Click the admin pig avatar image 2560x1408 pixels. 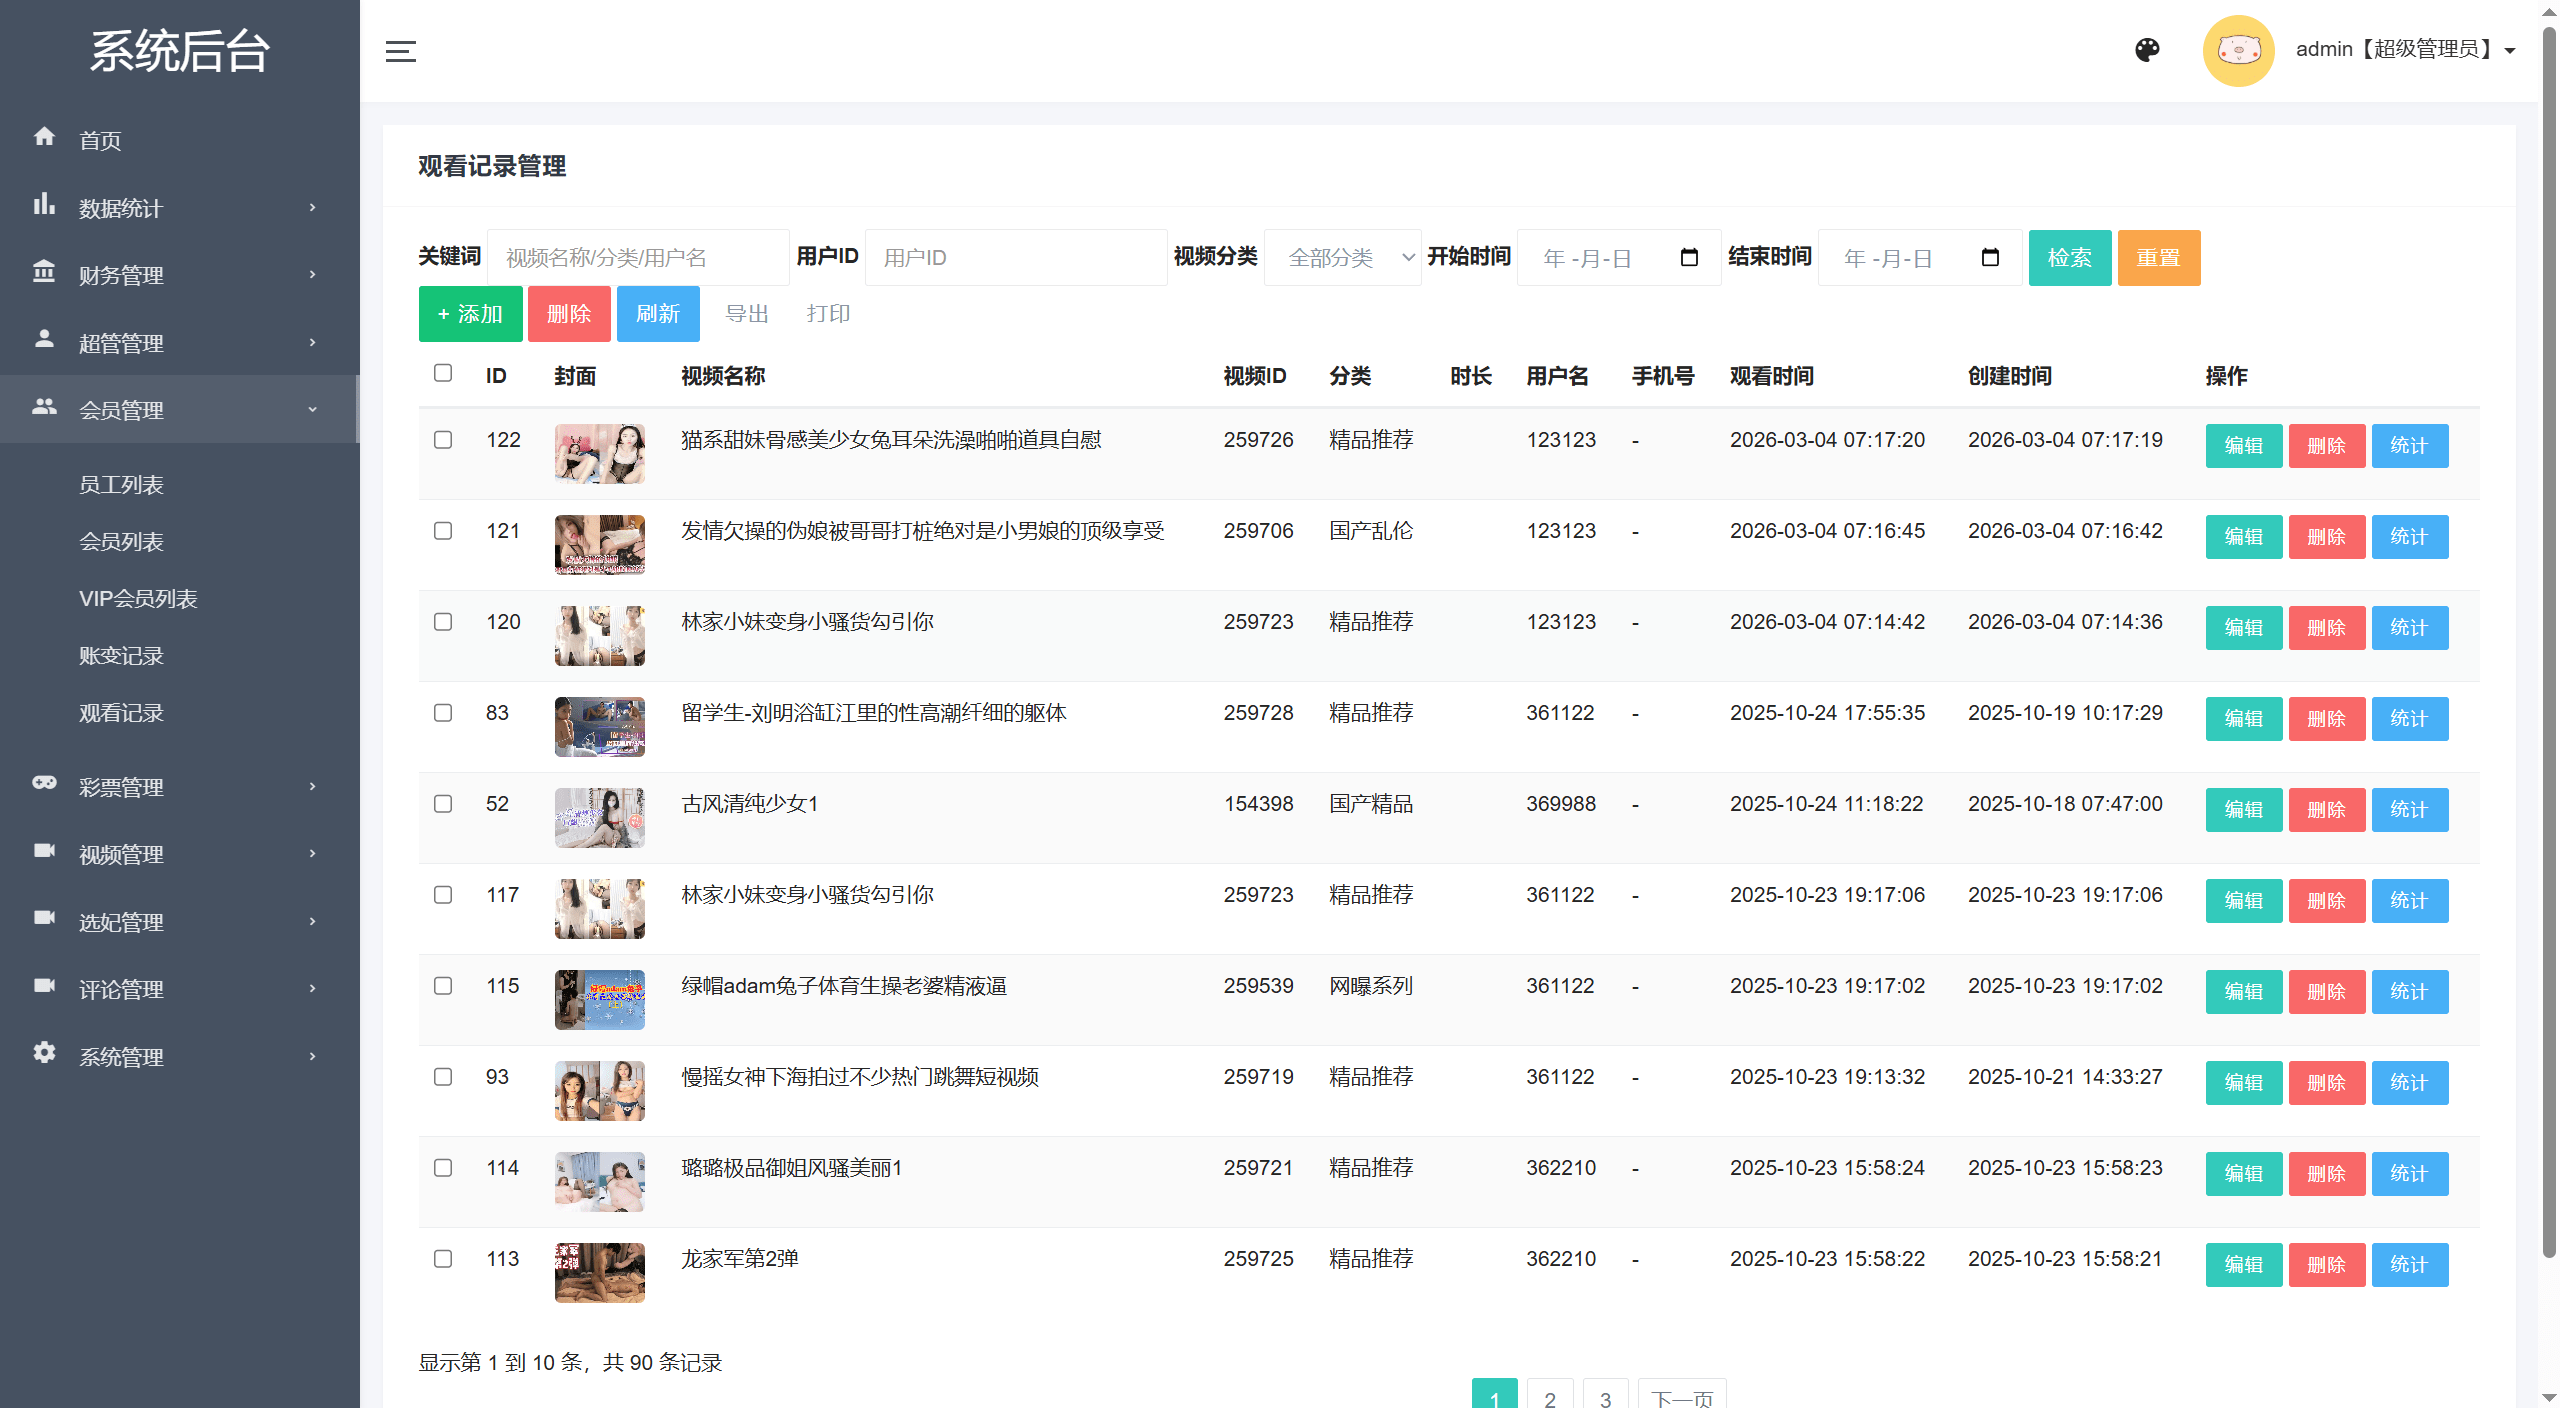pos(2238,50)
